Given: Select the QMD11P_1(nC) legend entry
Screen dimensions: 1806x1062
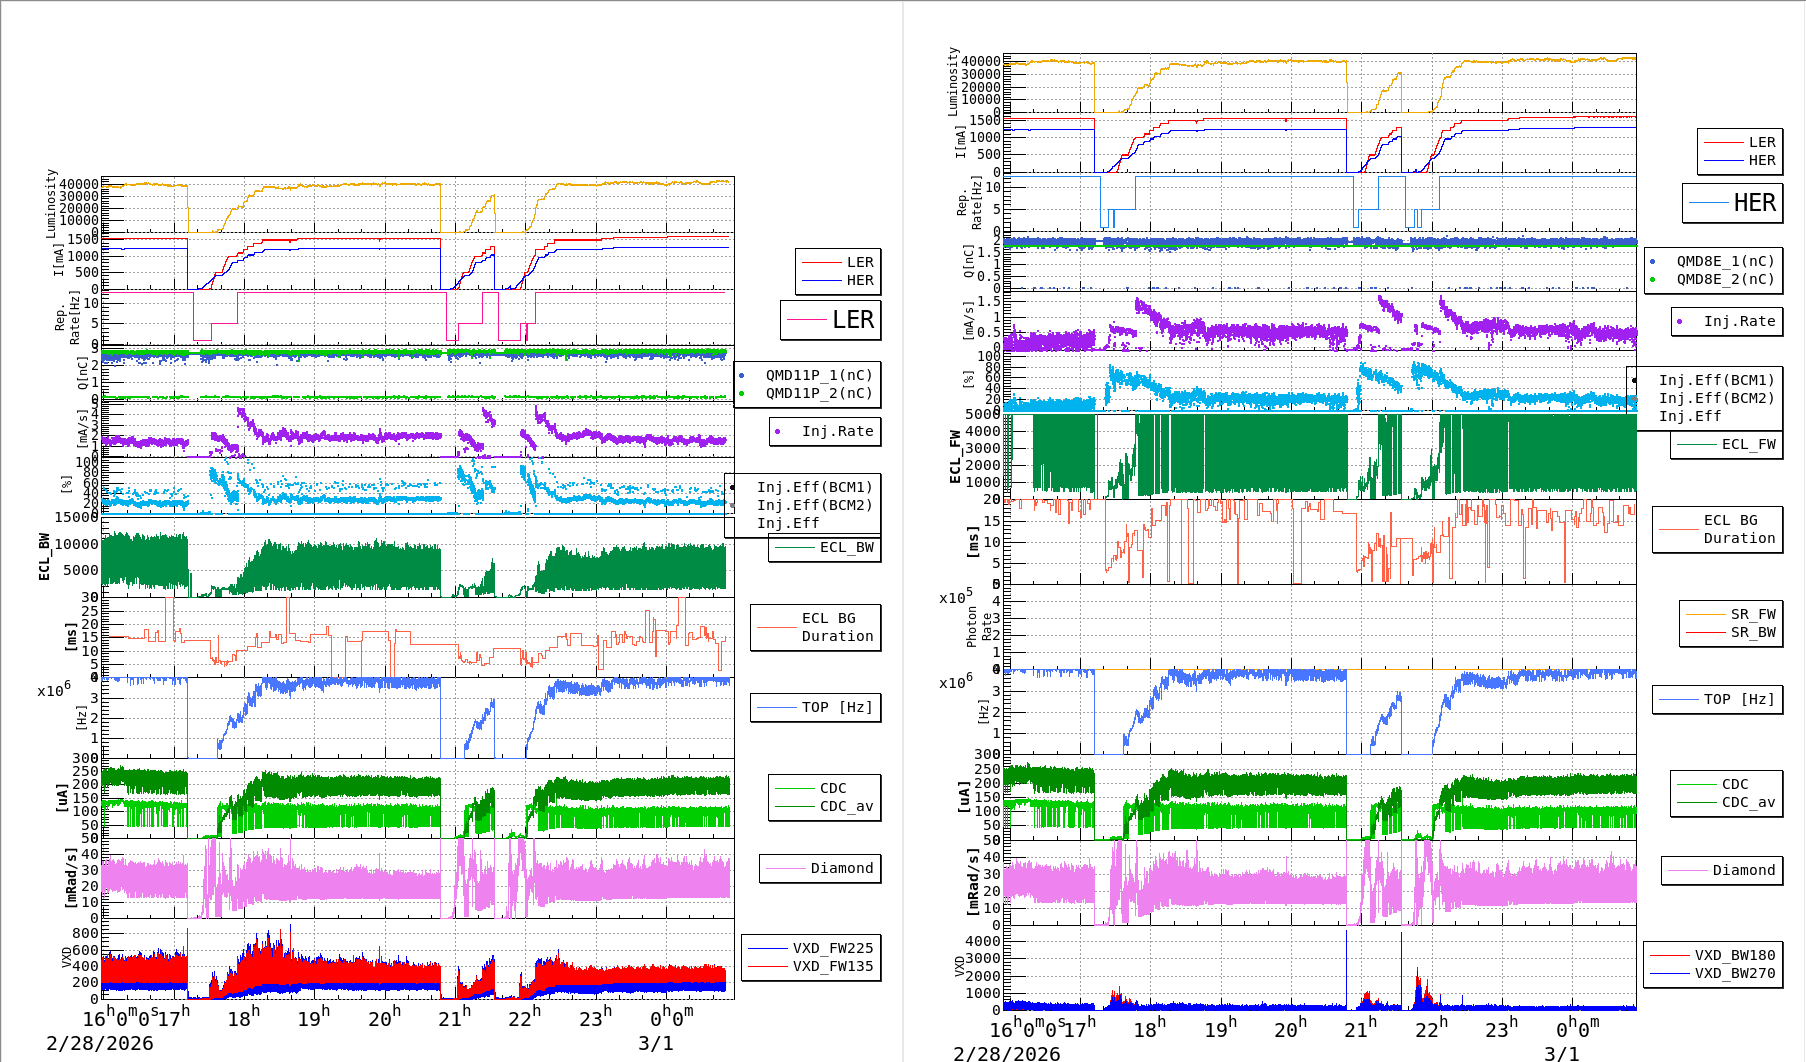Looking at the screenshot, I should pyautogui.click(x=818, y=375).
